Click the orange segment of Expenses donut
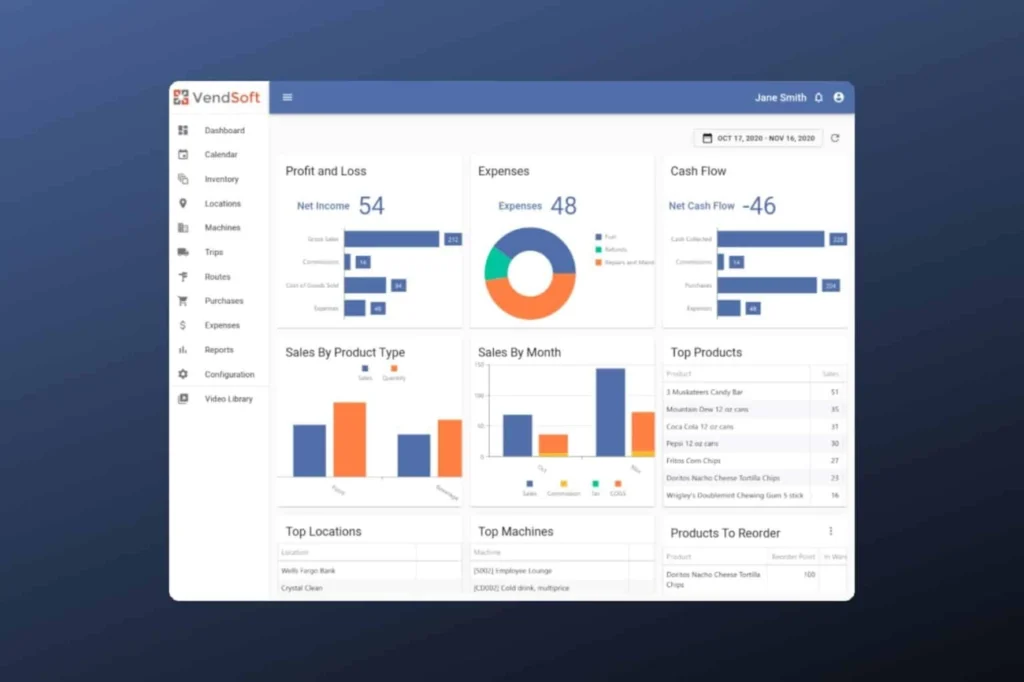This screenshot has height=682, width=1024. (530, 300)
